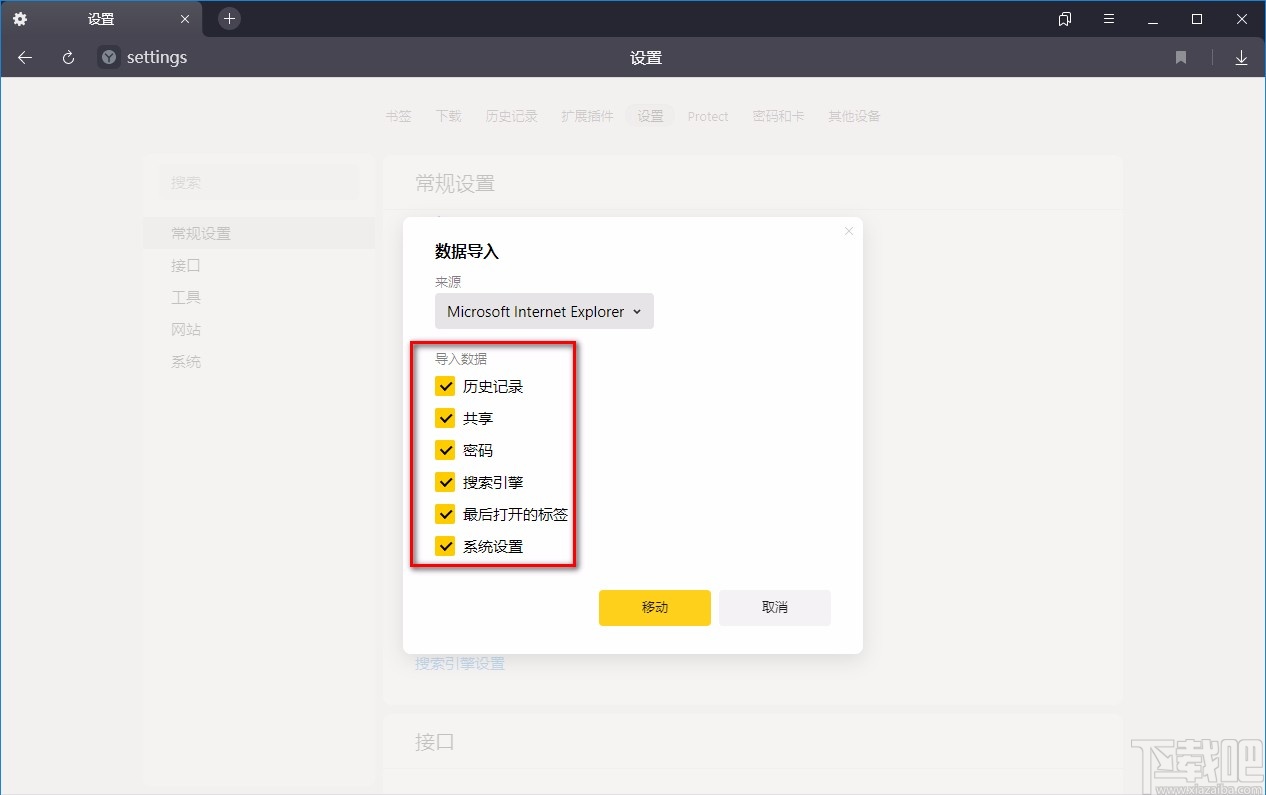Open the browser hamburger menu

1108,18
